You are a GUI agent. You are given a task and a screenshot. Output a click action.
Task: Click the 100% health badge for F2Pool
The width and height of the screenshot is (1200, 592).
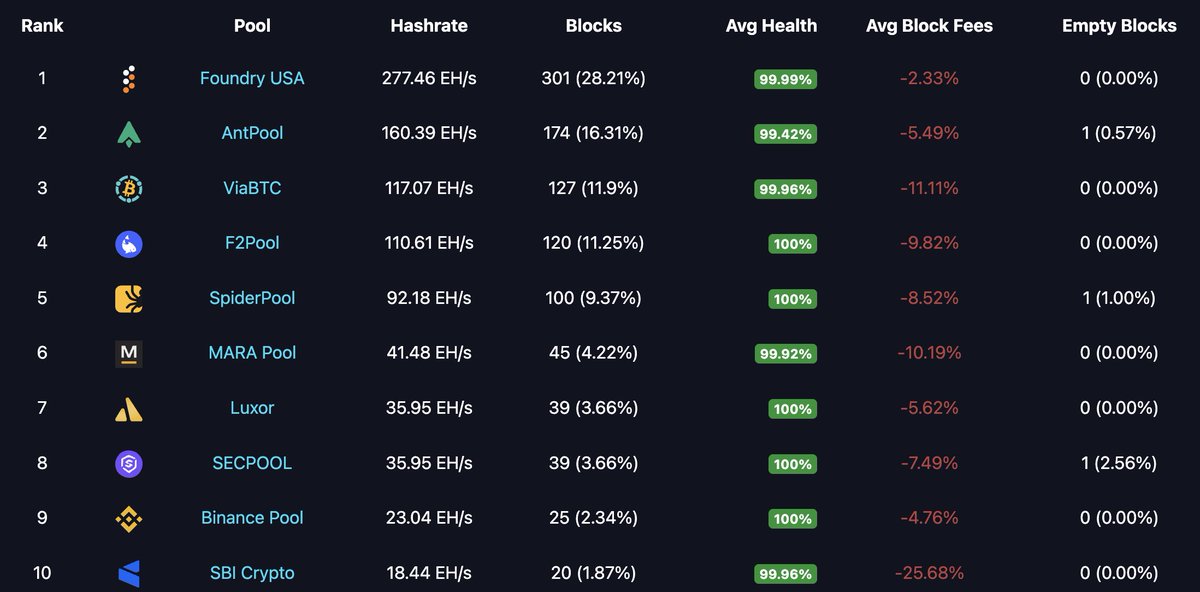pyautogui.click(x=793, y=244)
